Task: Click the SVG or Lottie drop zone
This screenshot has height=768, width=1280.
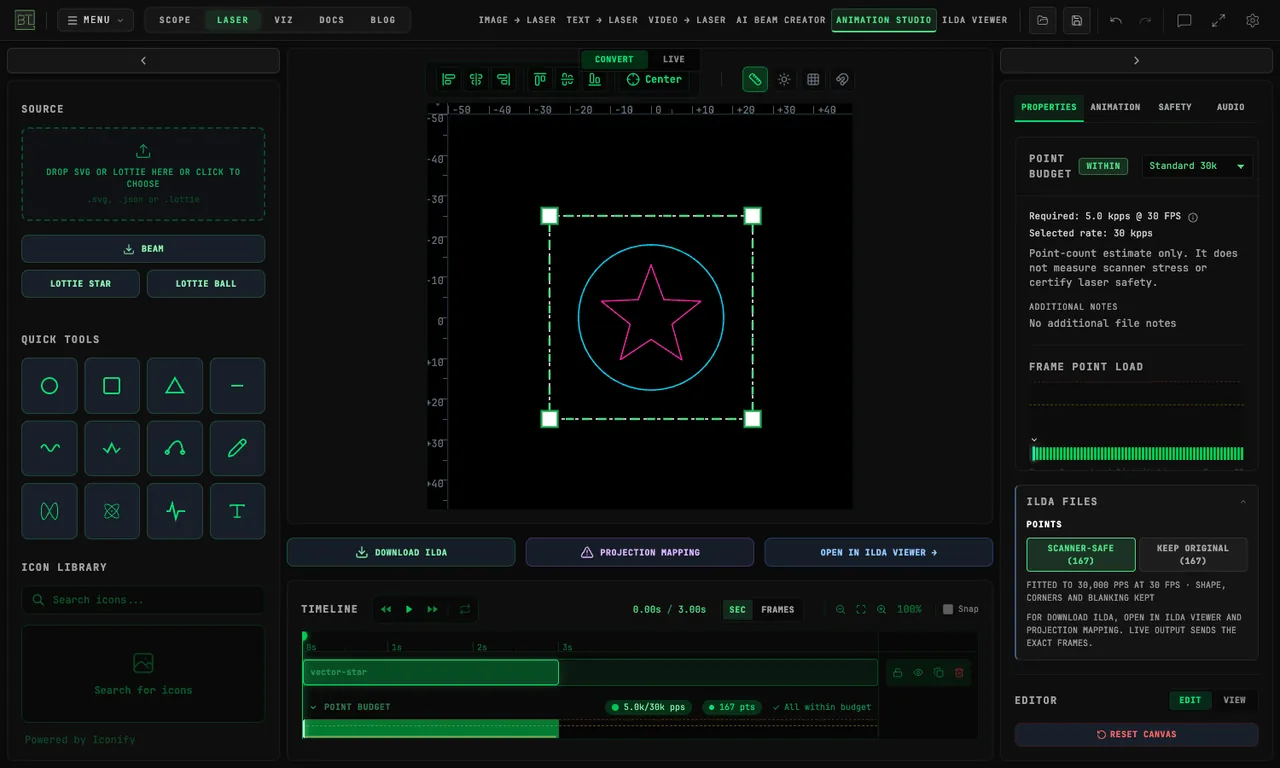Action: (x=143, y=174)
